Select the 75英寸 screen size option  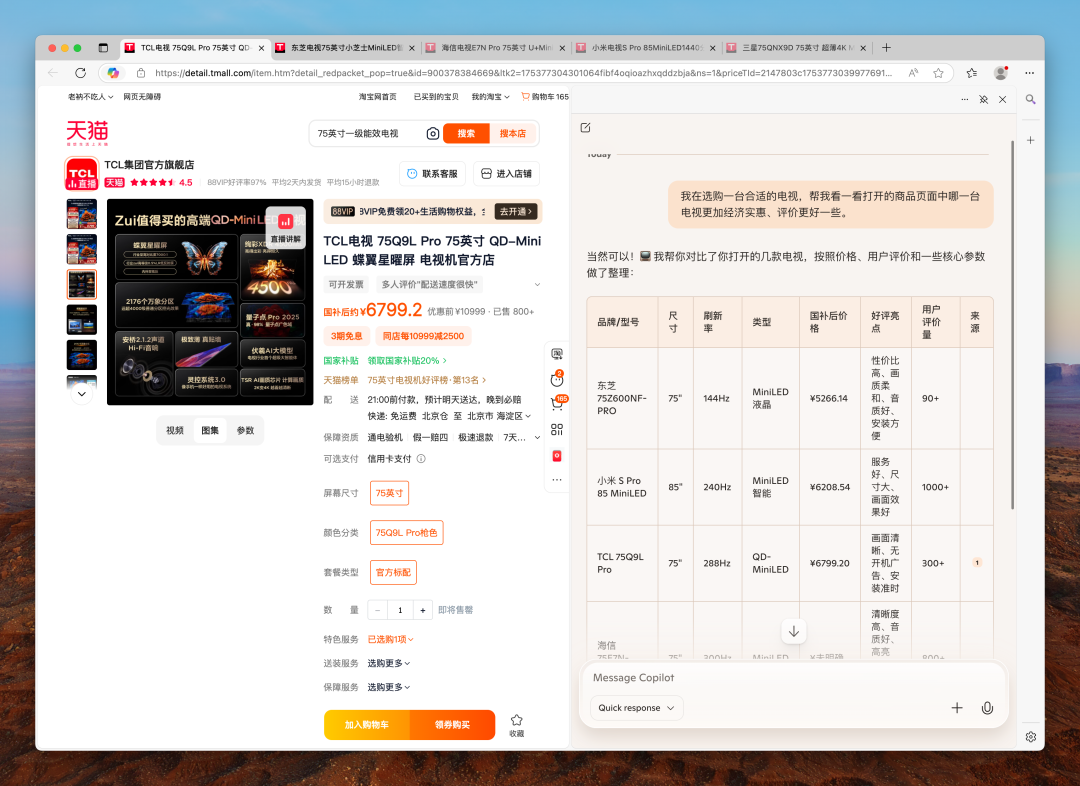(x=389, y=493)
